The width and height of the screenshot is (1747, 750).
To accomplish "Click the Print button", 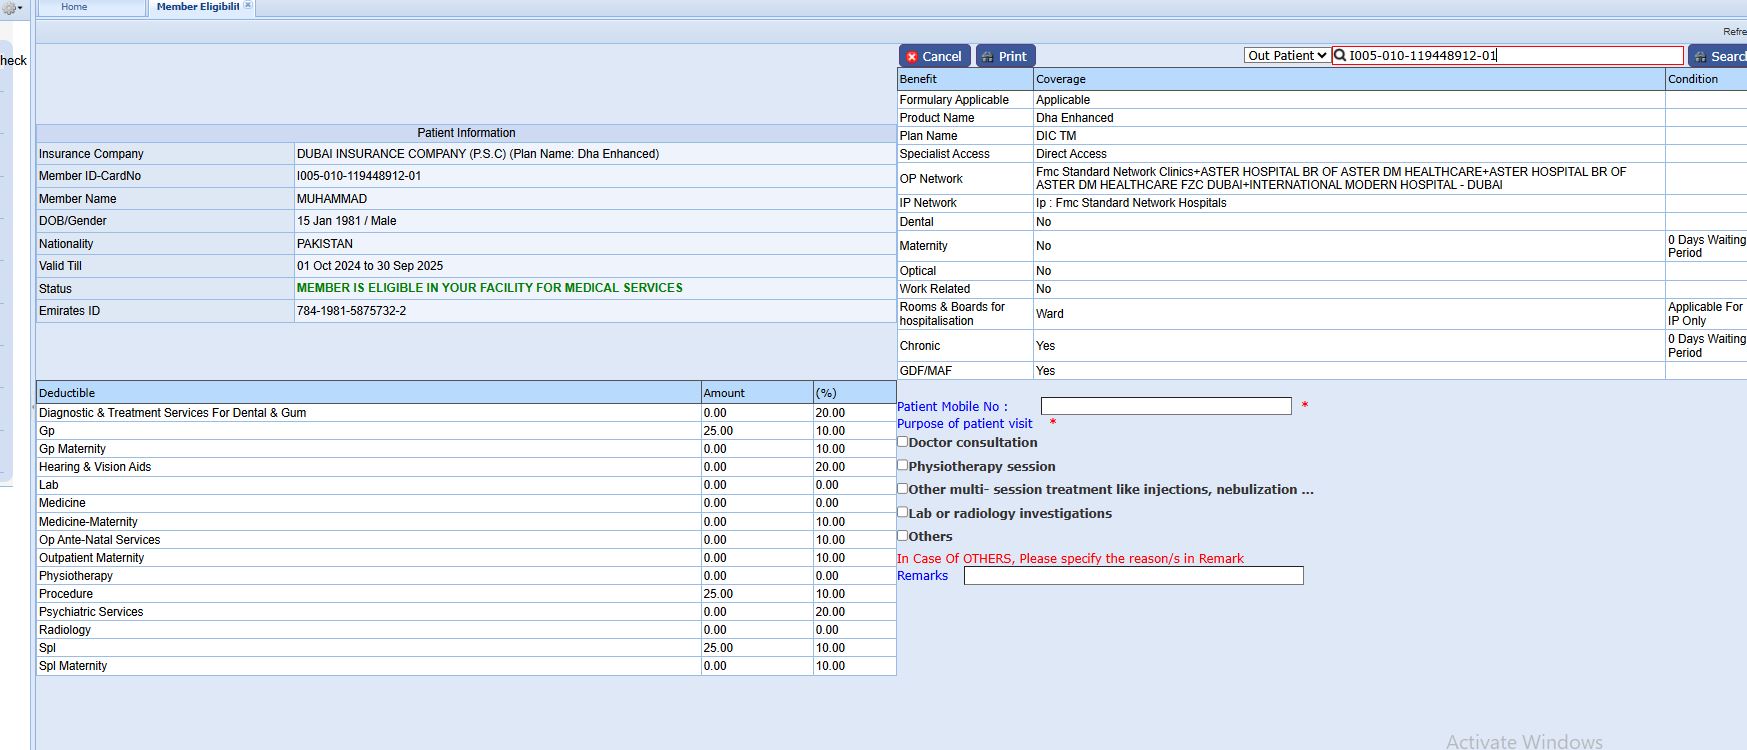I will [1004, 57].
